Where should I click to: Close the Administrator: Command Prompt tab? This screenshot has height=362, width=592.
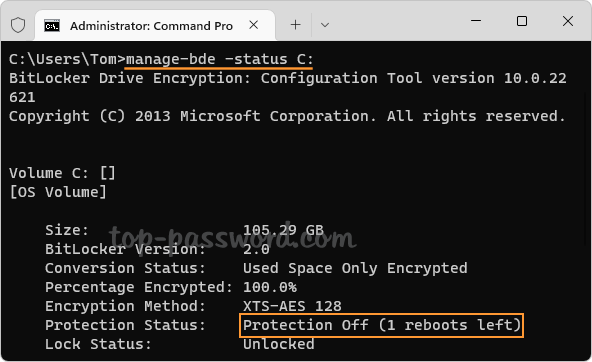[x=254, y=25]
